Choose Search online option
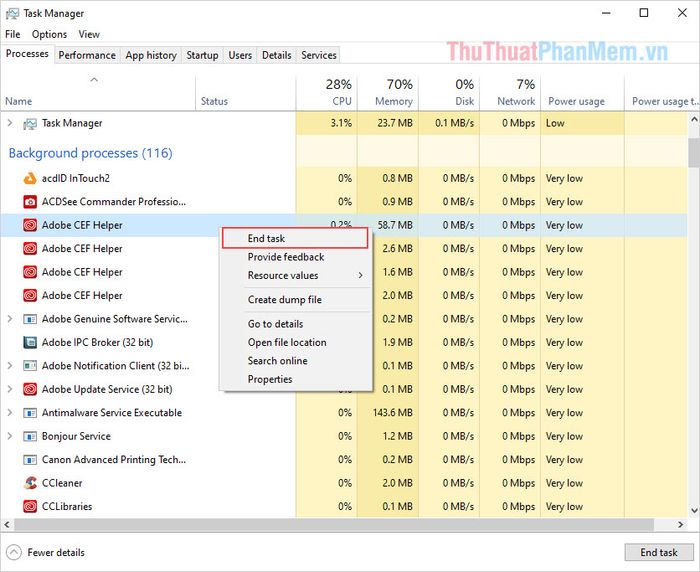Screen dimensions: 700x572 [295, 361]
